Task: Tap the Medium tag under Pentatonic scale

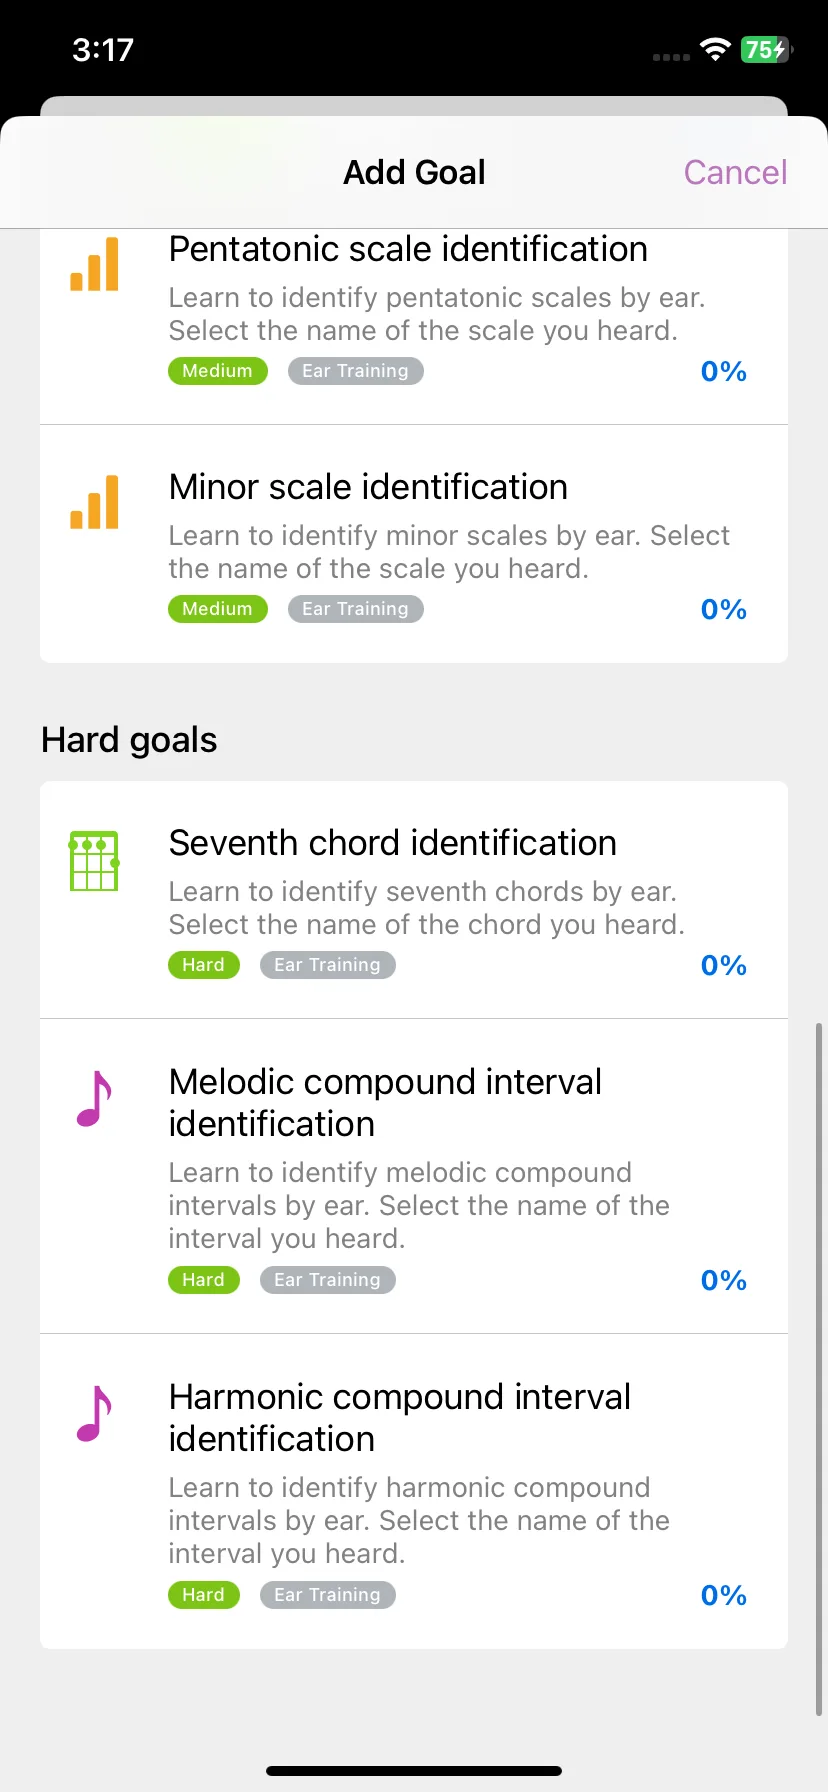Action: click(218, 371)
